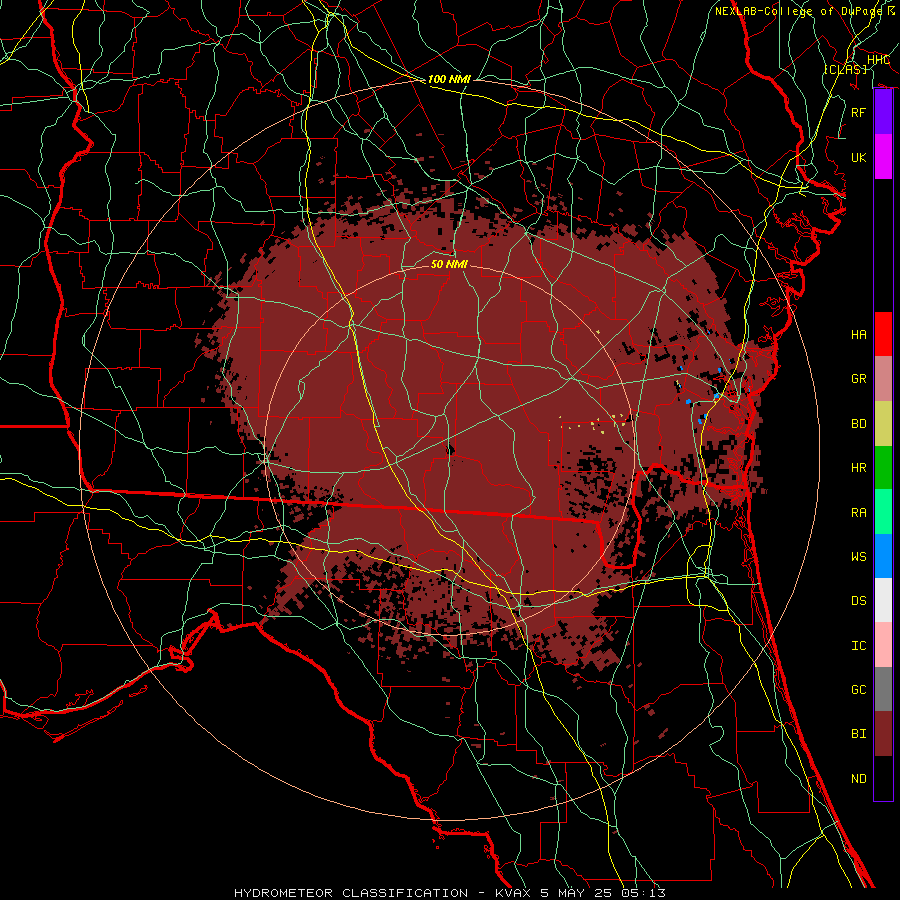900x900 pixels.
Task: Select the GC gray legend swatch
Action: click(x=883, y=689)
